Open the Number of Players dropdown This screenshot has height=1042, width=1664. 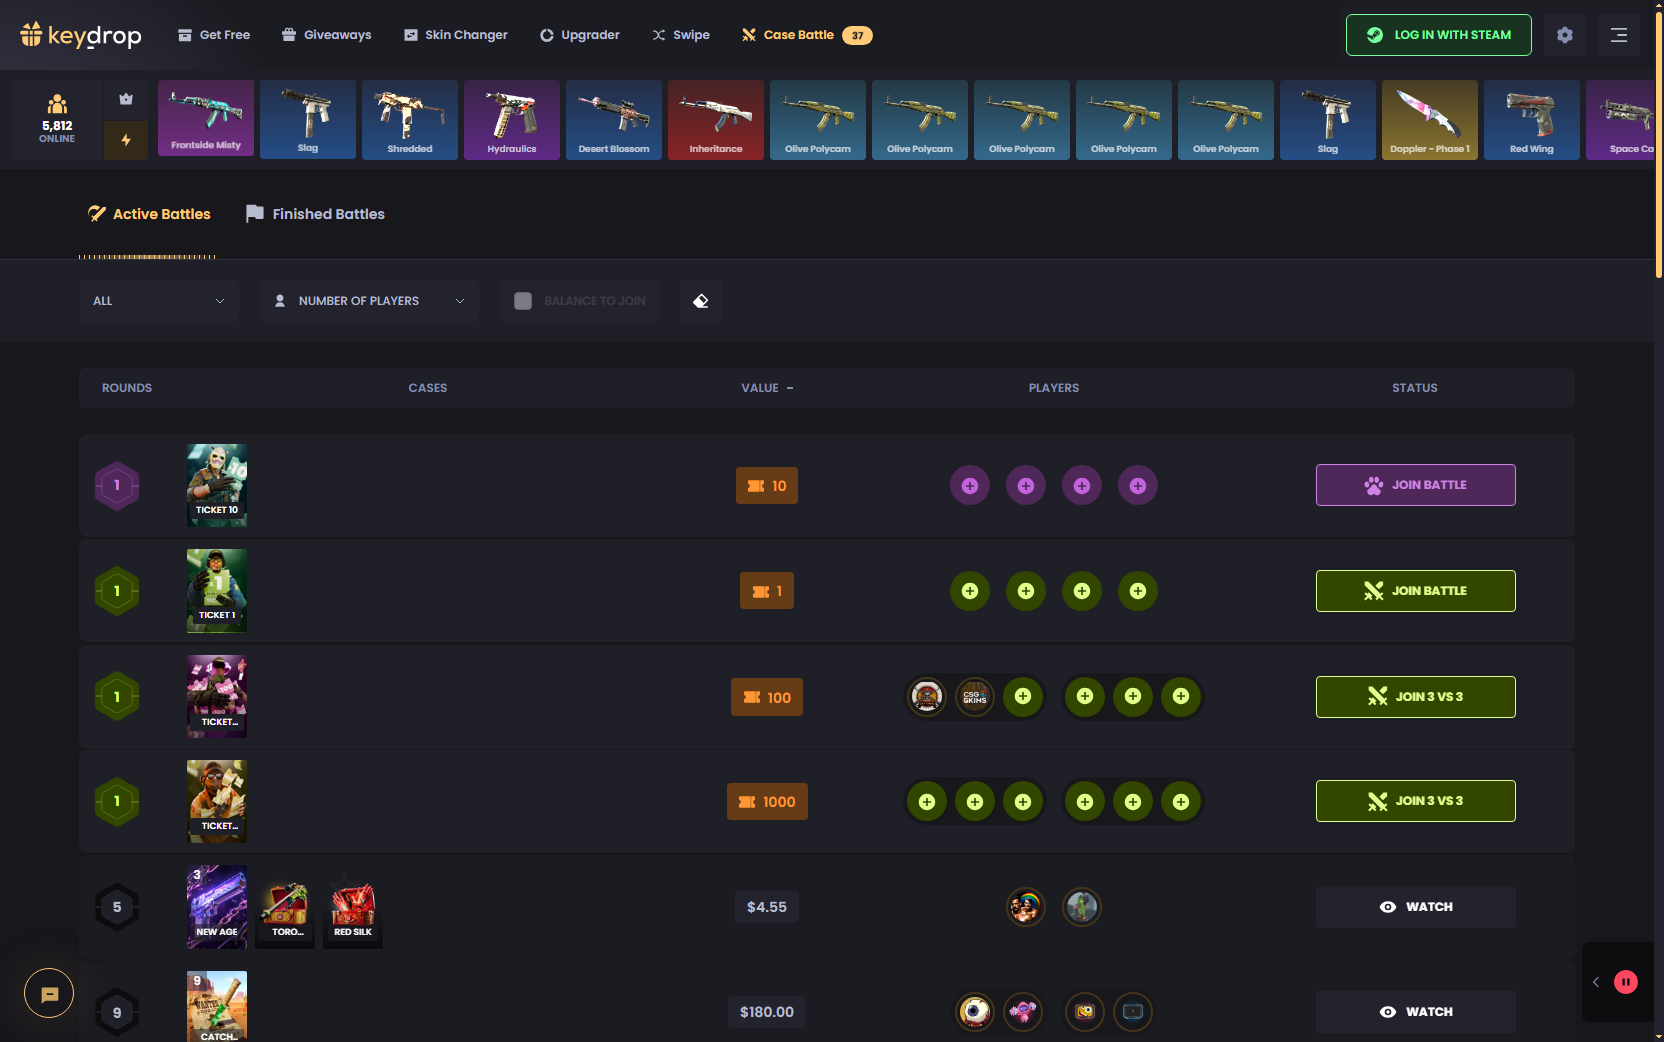369,301
